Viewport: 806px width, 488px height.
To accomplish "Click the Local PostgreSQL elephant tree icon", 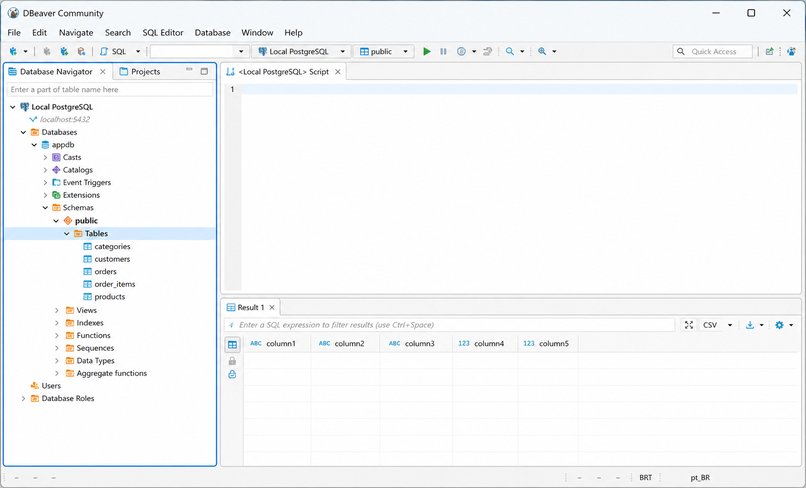I will (24, 107).
